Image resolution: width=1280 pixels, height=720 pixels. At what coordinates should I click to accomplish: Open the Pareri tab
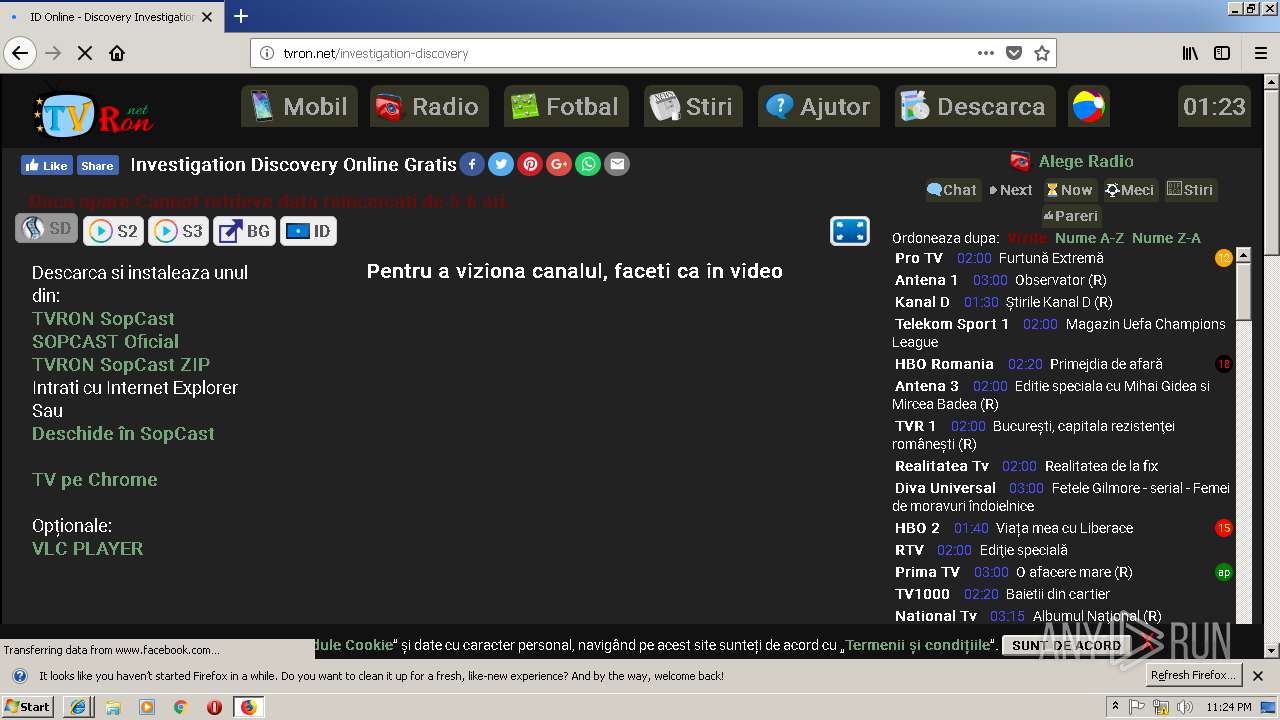[x=1070, y=216]
